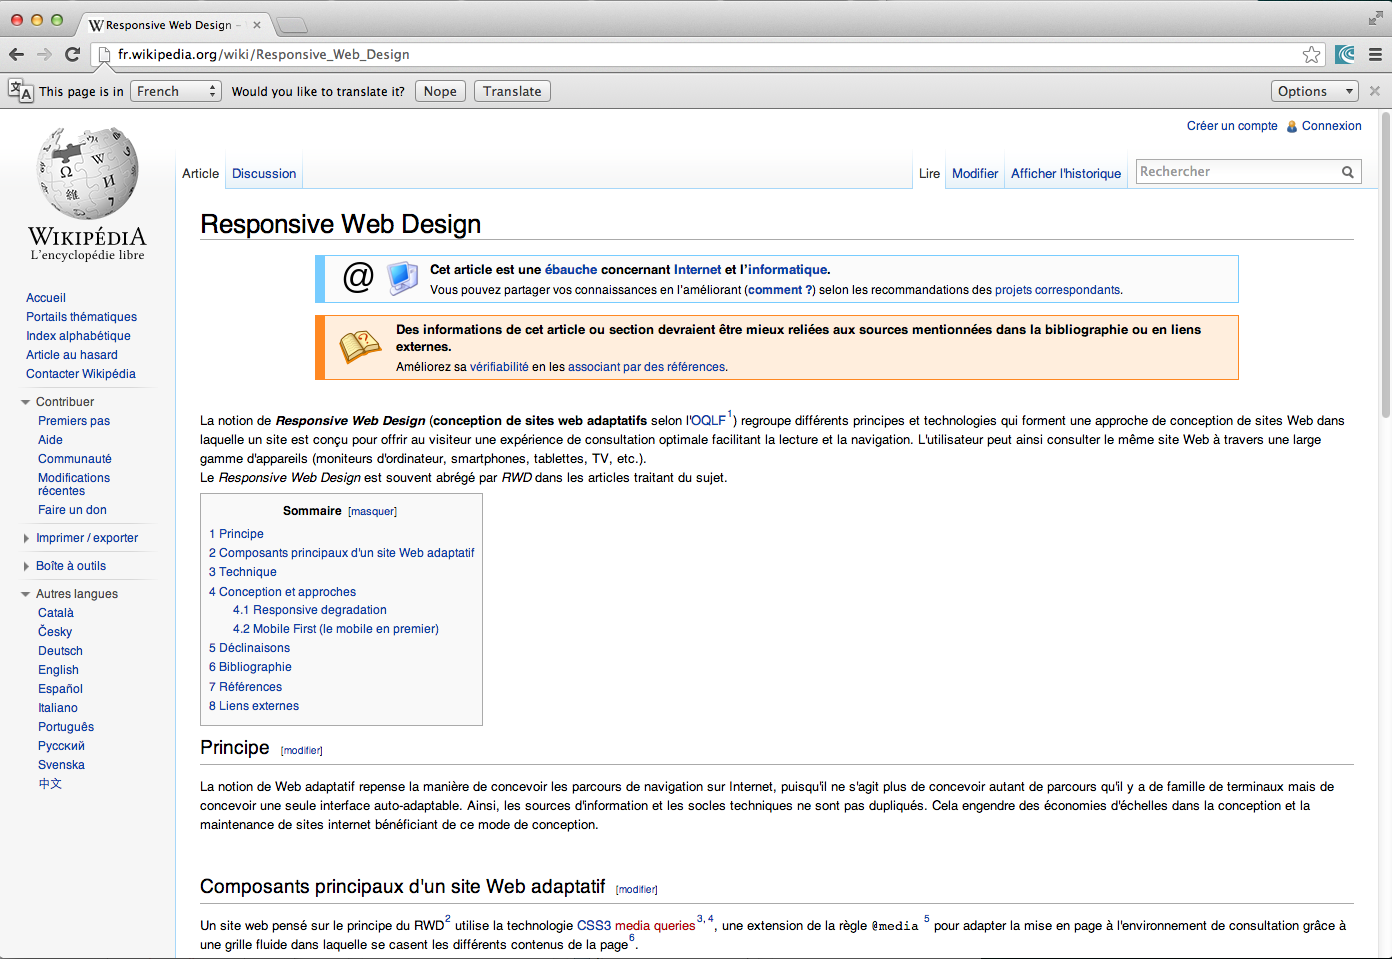1392x959 pixels.
Task: Click the Créer un compte link
Action: (1232, 126)
